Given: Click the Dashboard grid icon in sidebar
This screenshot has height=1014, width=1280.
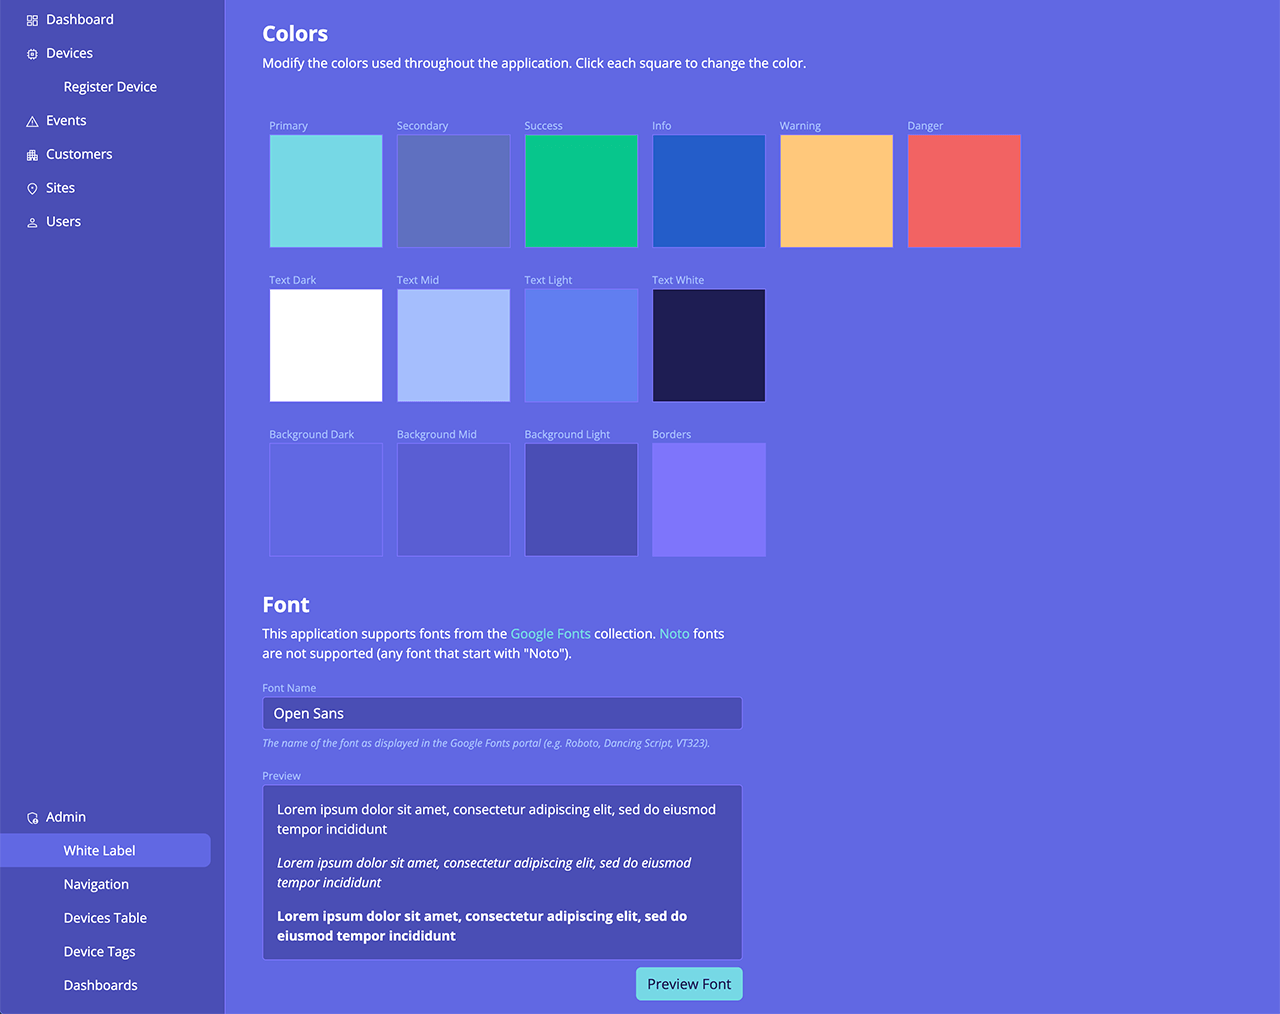Looking at the screenshot, I should pyautogui.click(x=32, y=20).
